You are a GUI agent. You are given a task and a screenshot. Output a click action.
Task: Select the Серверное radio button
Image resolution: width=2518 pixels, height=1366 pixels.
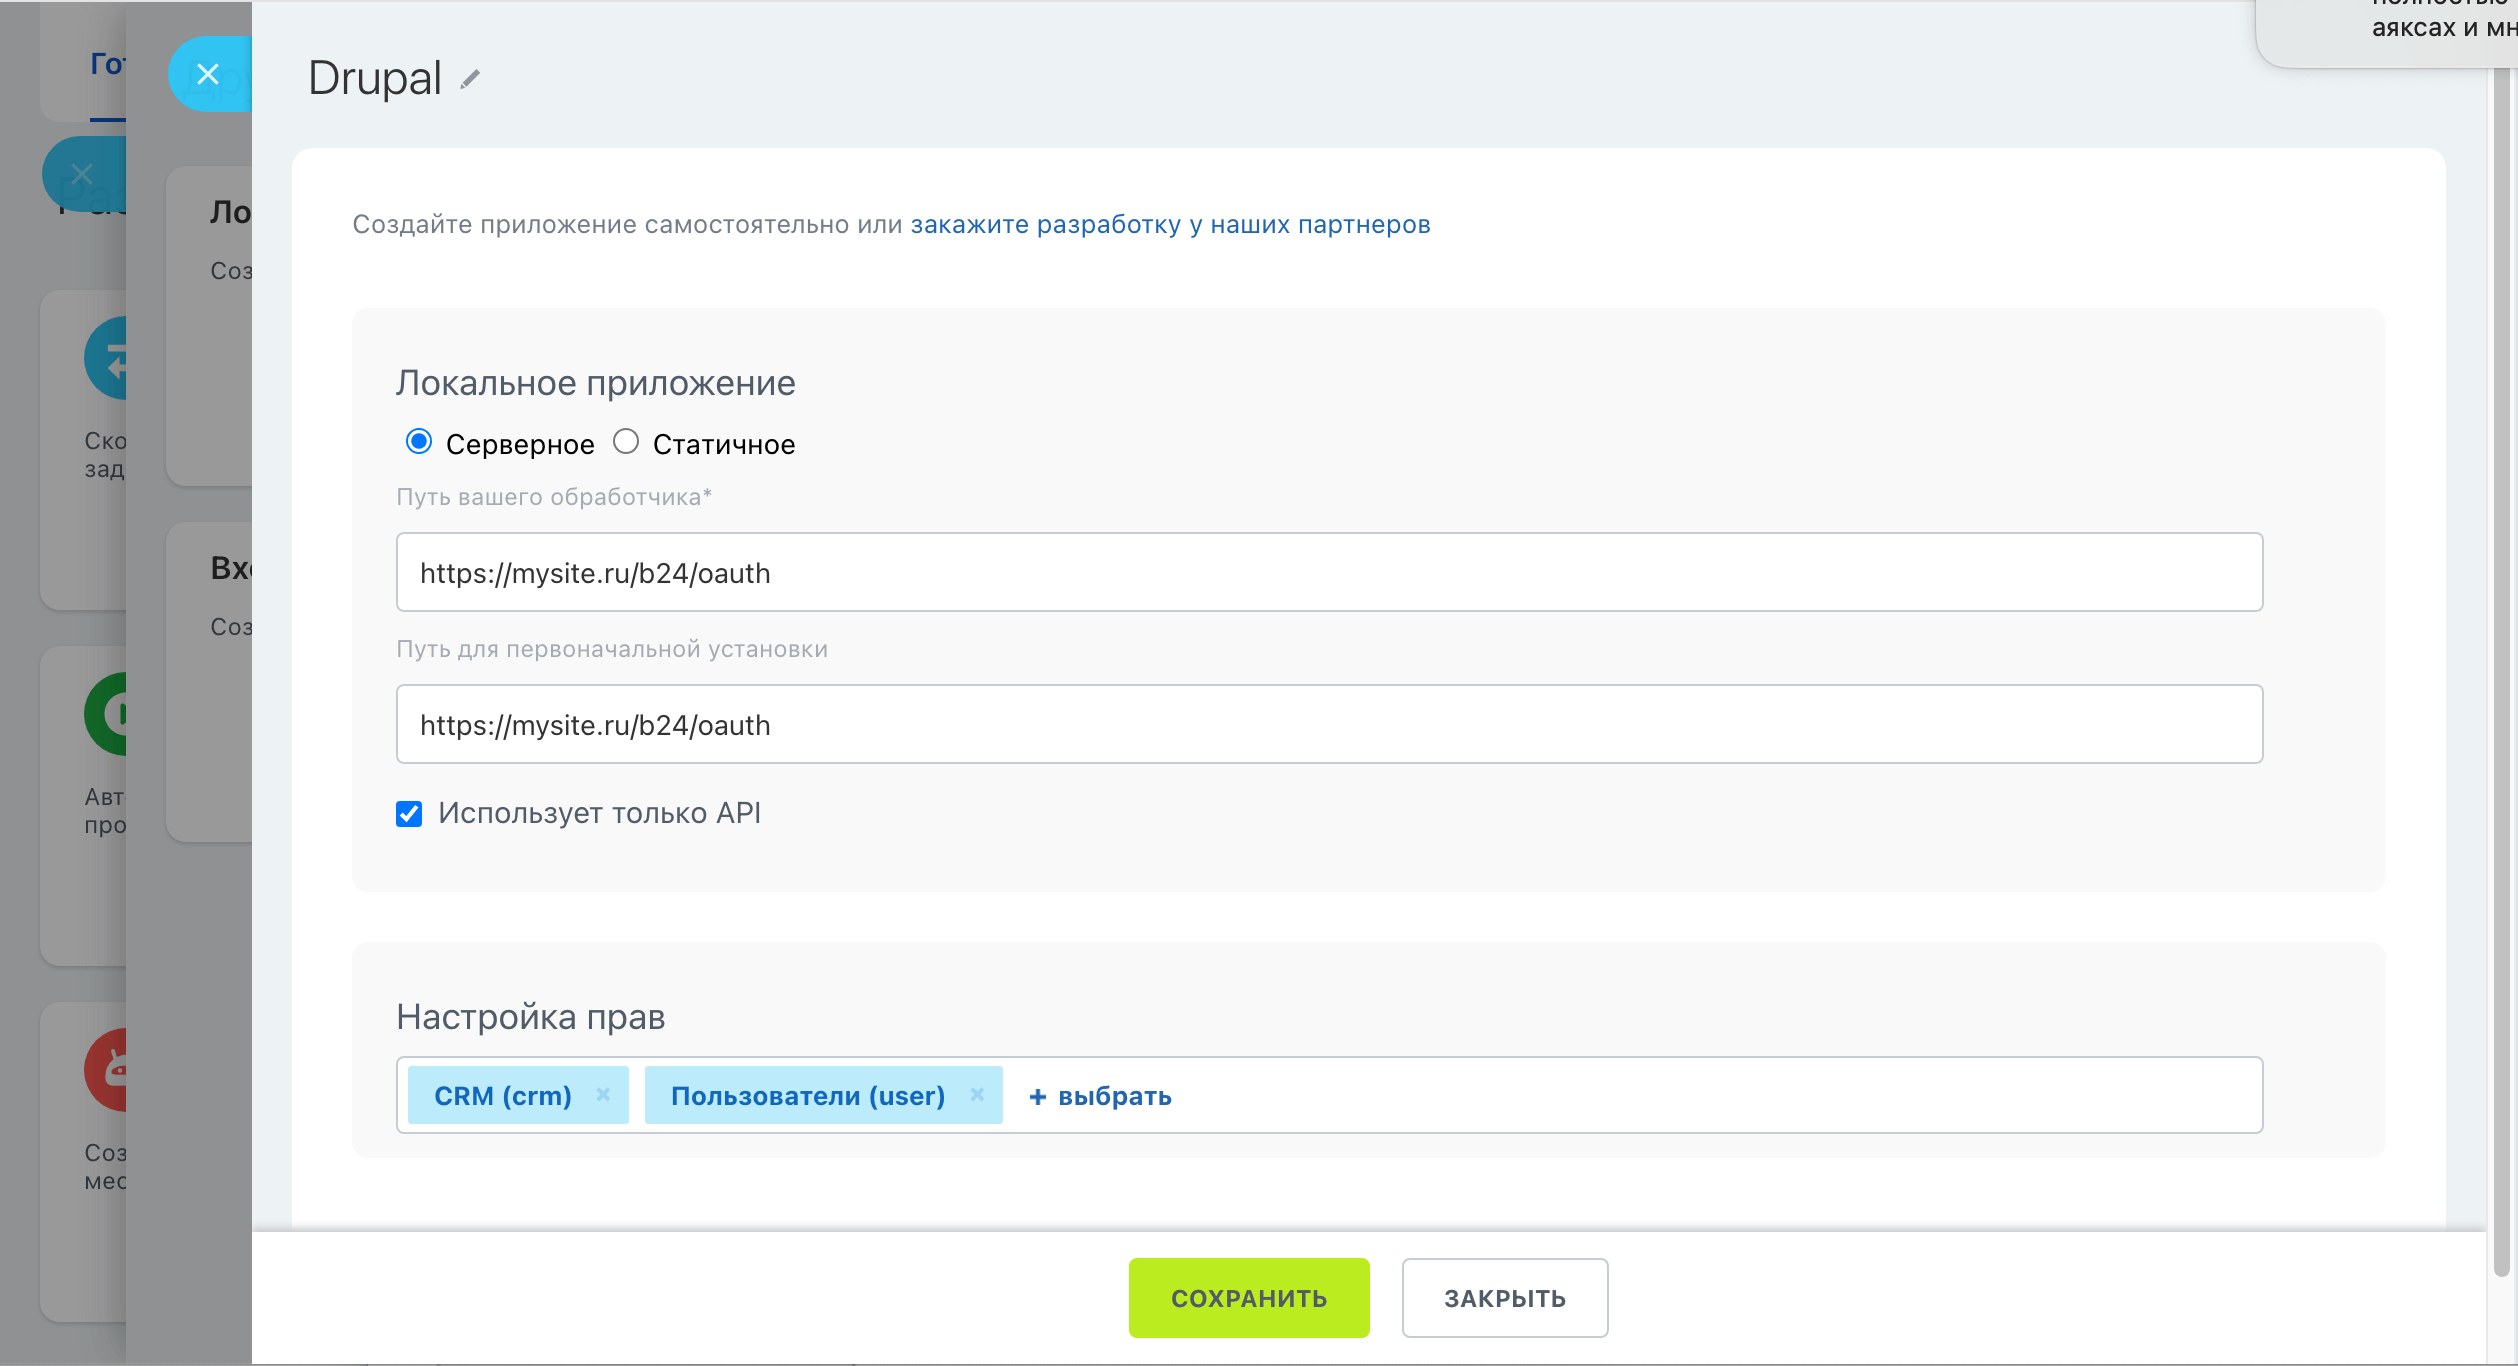click(x=419, y=442)
